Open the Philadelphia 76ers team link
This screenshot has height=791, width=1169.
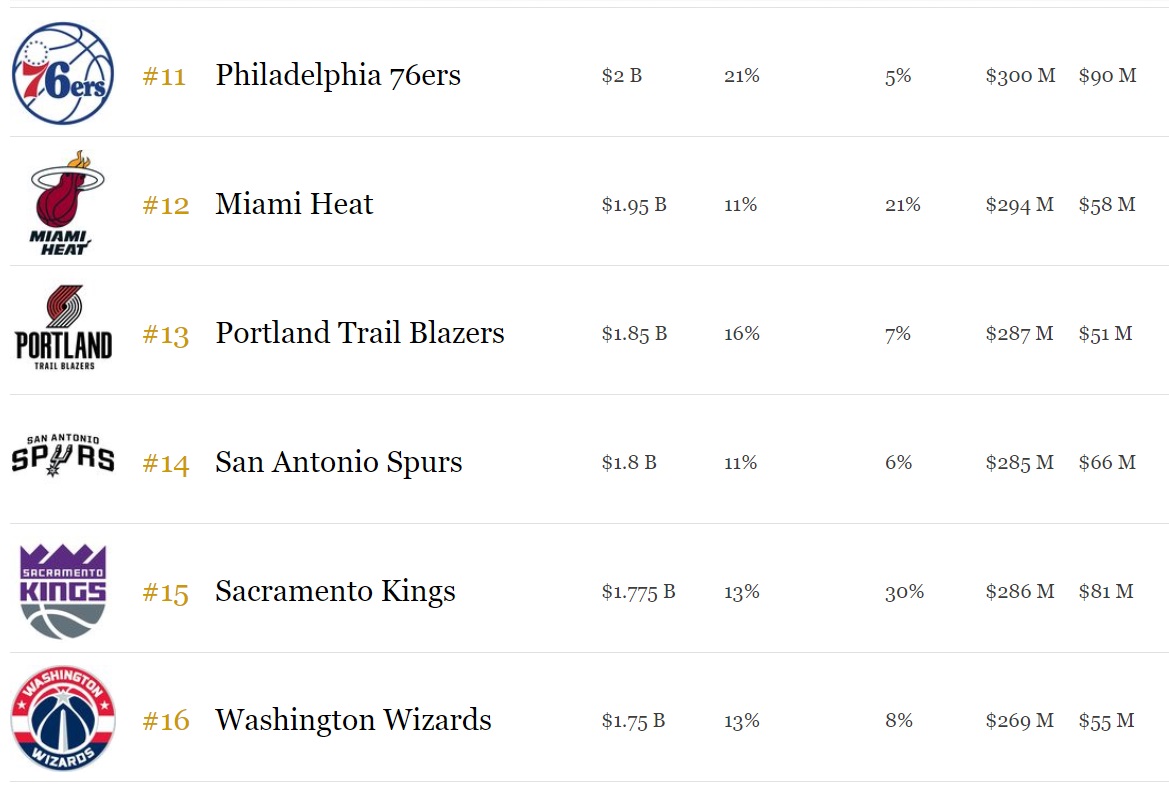point(338,75)
